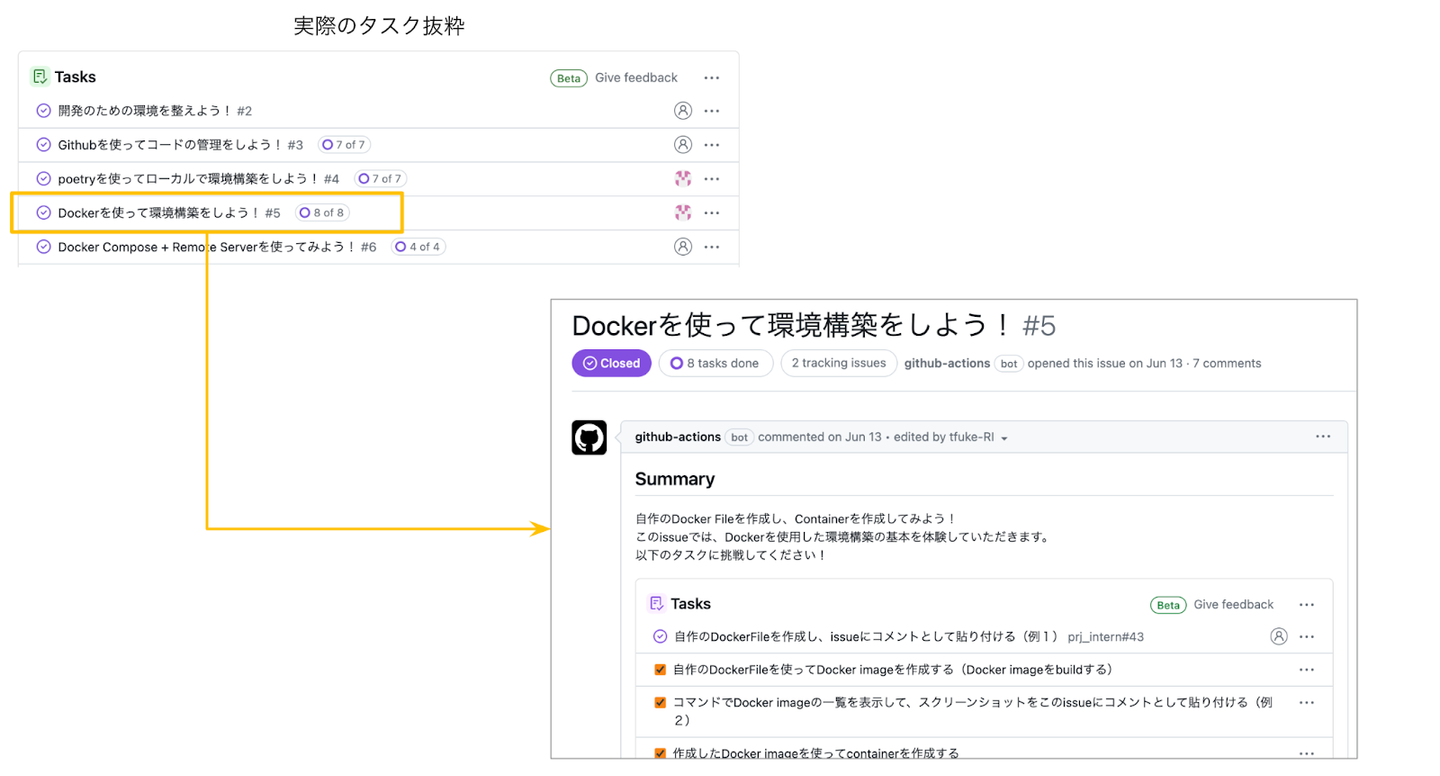Open task "poetryを使ってローカルで環境構築をしよう！ #4"
This screenshot has height=776, width=1440.
199,179
